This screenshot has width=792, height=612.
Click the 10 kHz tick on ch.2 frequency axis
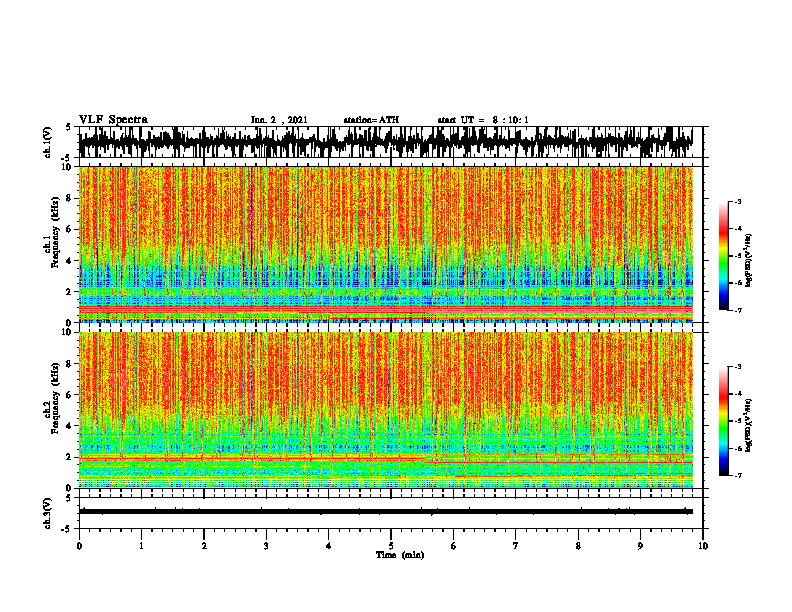click(x=68, y=332)
